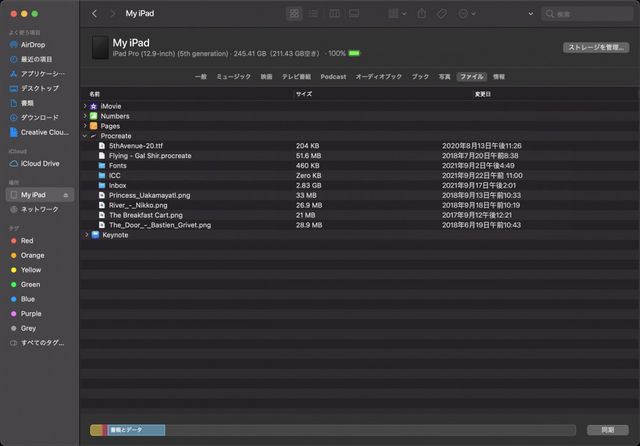640x446 pixels.
Task: Collapse the Procreate row
Action: [x=85, y=136]
